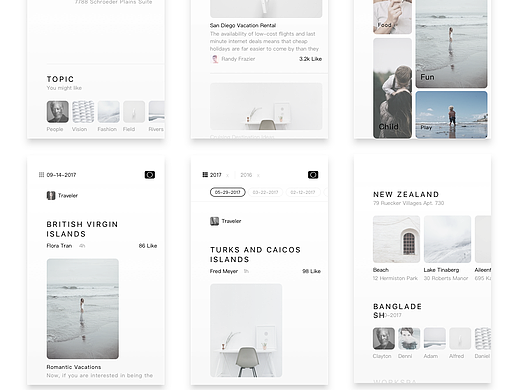Open the People topic thumbnail
520x390 pixels.
pos(58,112)
